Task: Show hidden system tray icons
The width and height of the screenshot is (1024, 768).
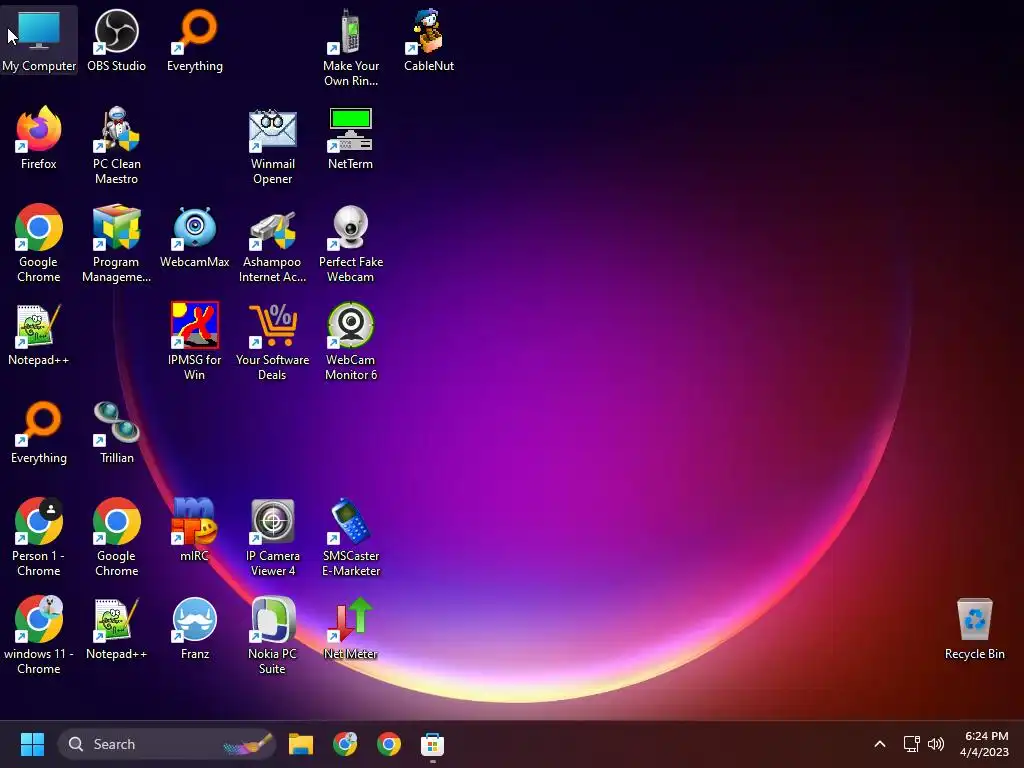Action: [880, 744]
